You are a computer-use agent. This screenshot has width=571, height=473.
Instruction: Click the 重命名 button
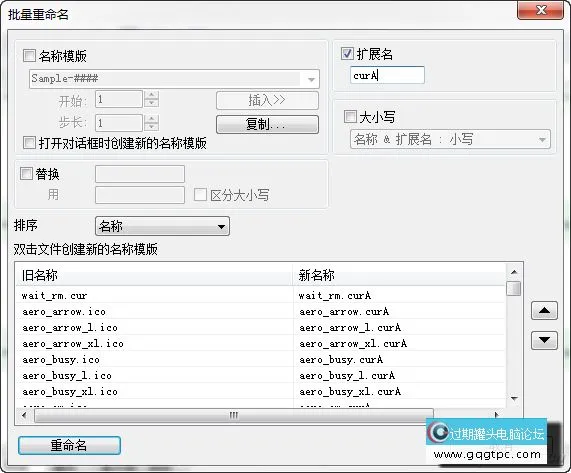coord(69,445)
